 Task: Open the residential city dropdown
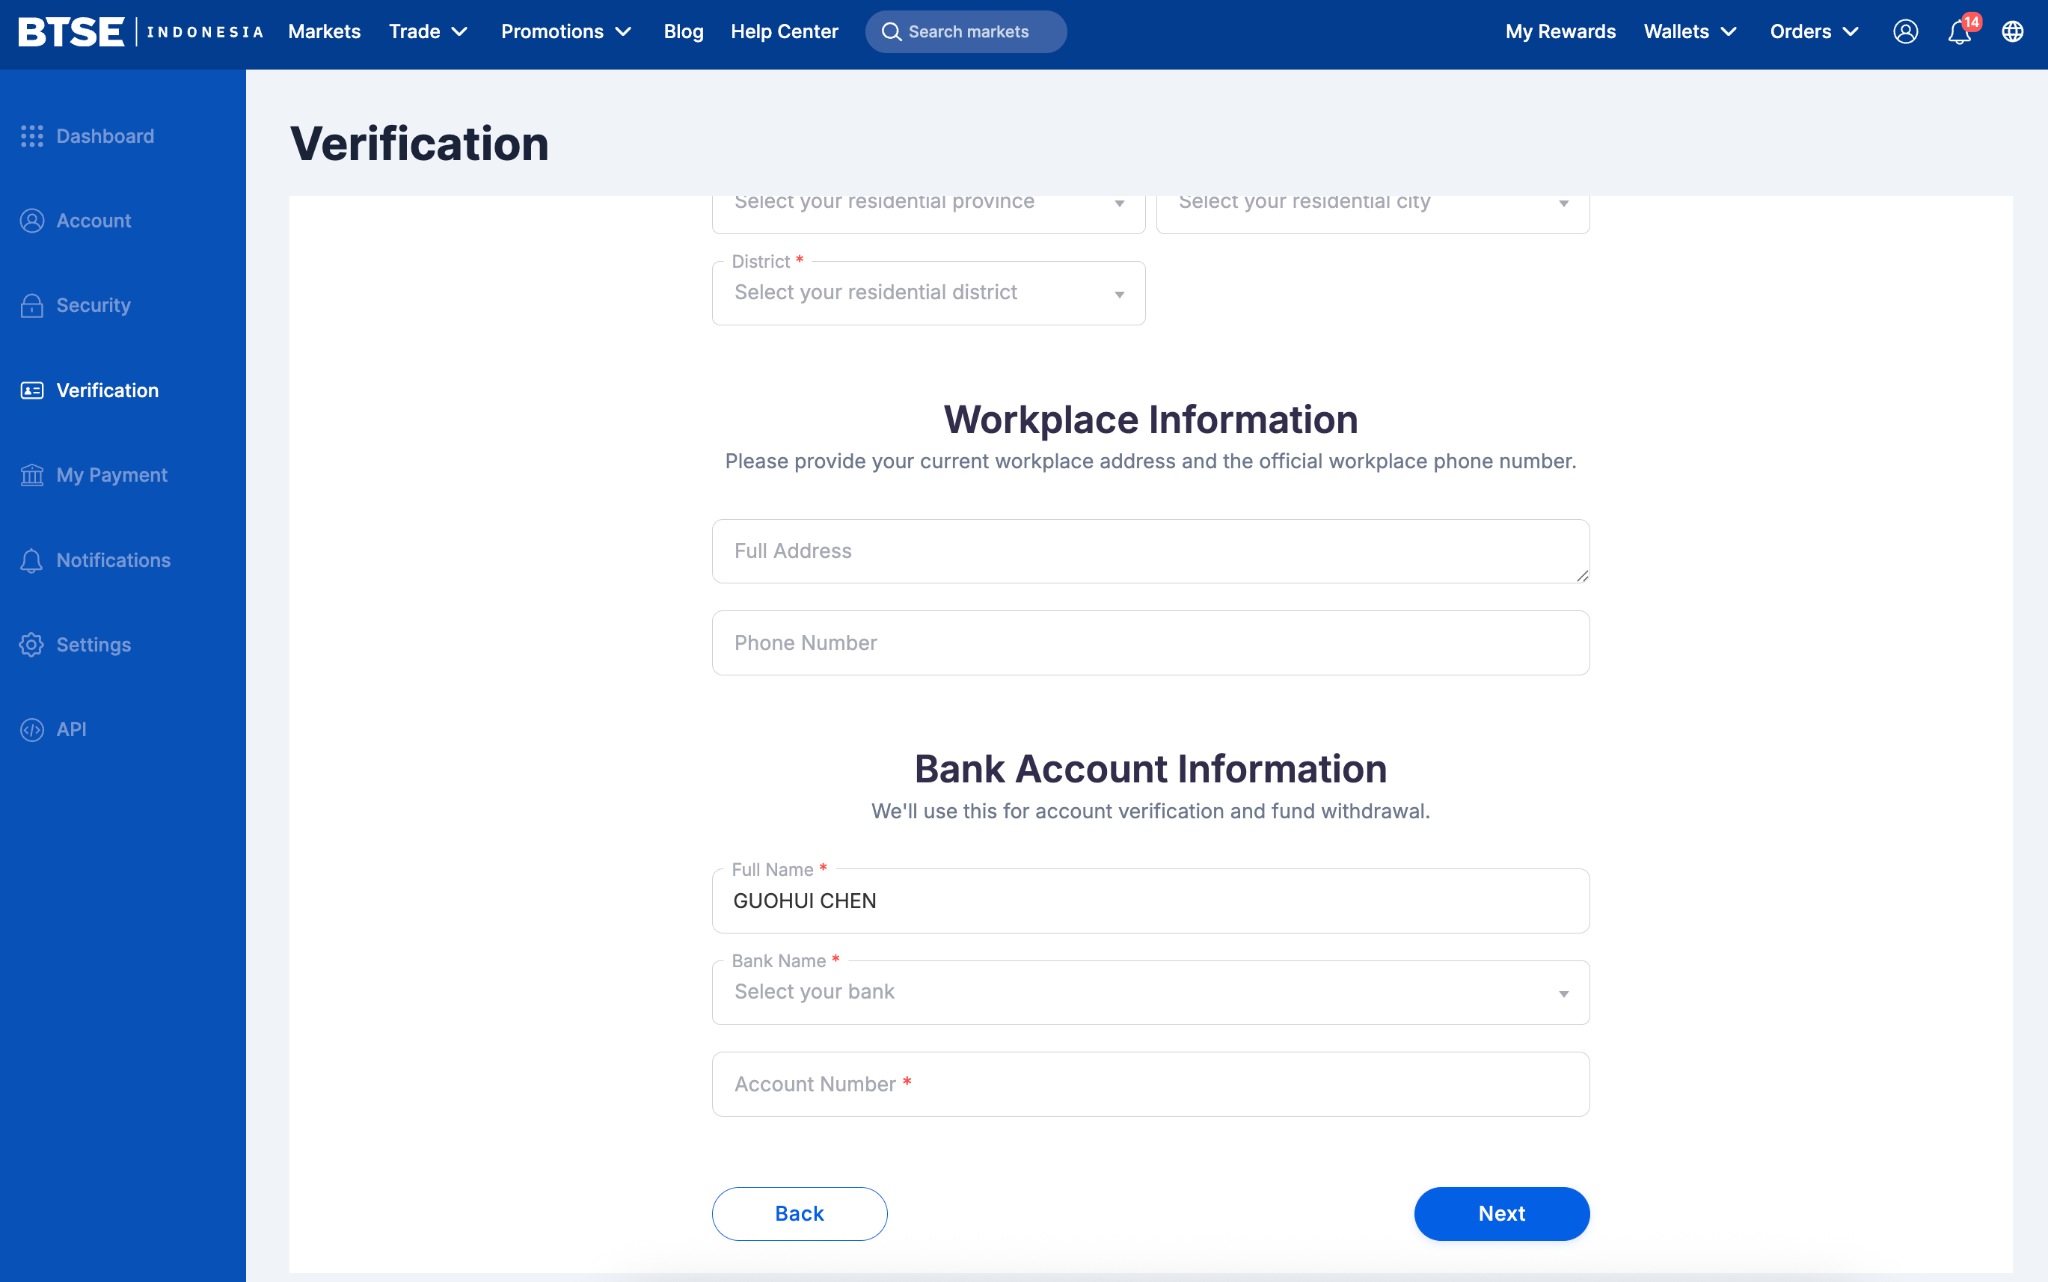tap(1373, 214)
